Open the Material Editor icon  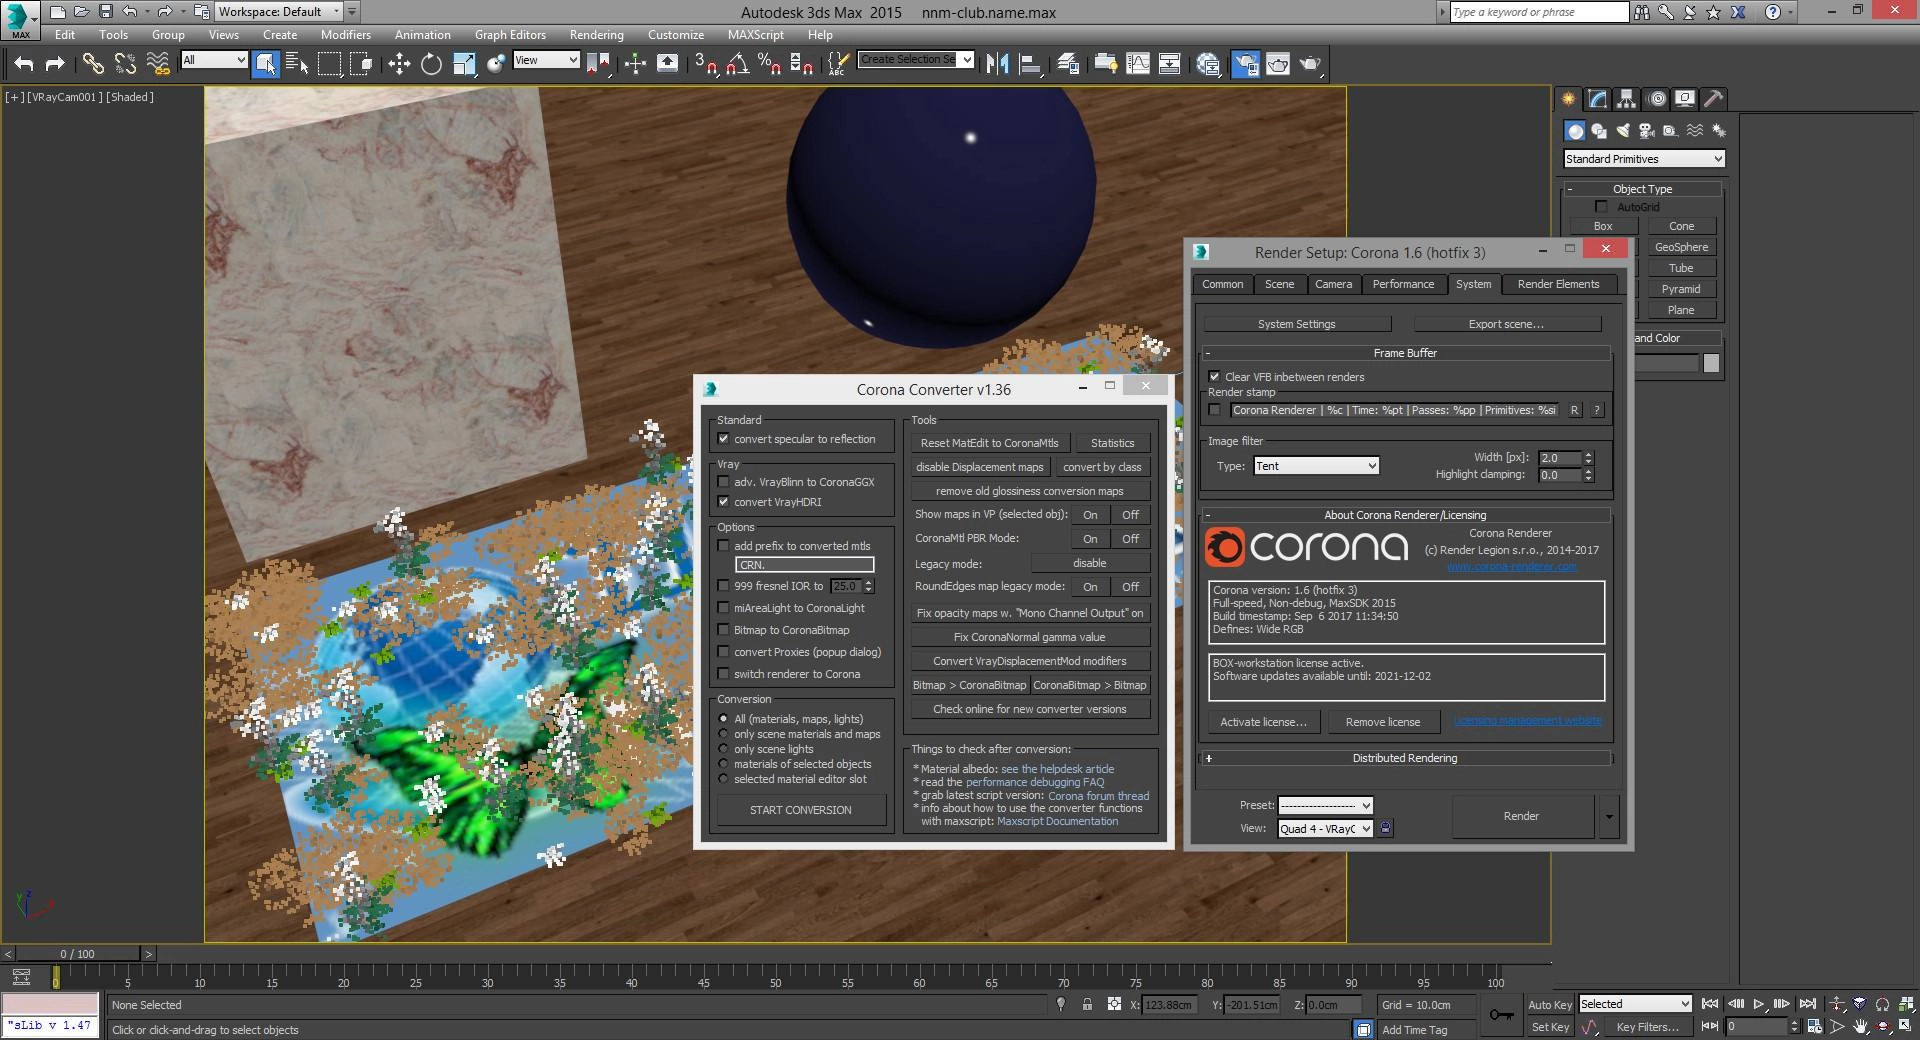click(1208, 64)
